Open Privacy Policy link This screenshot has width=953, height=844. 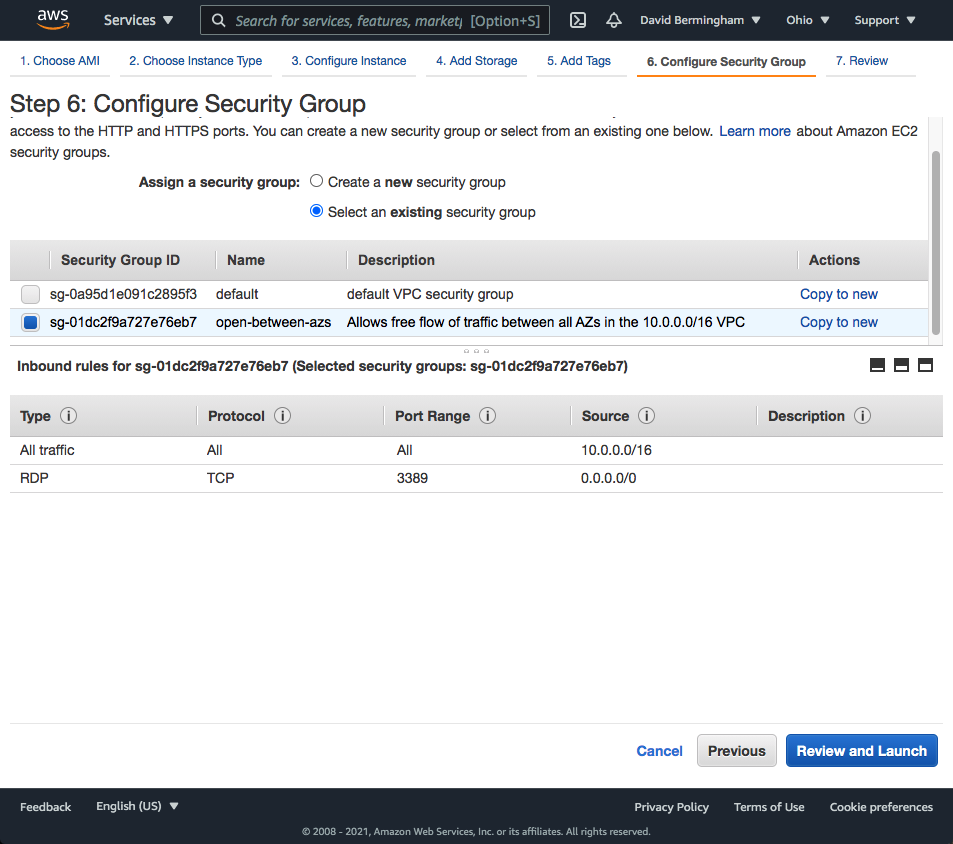671,806
